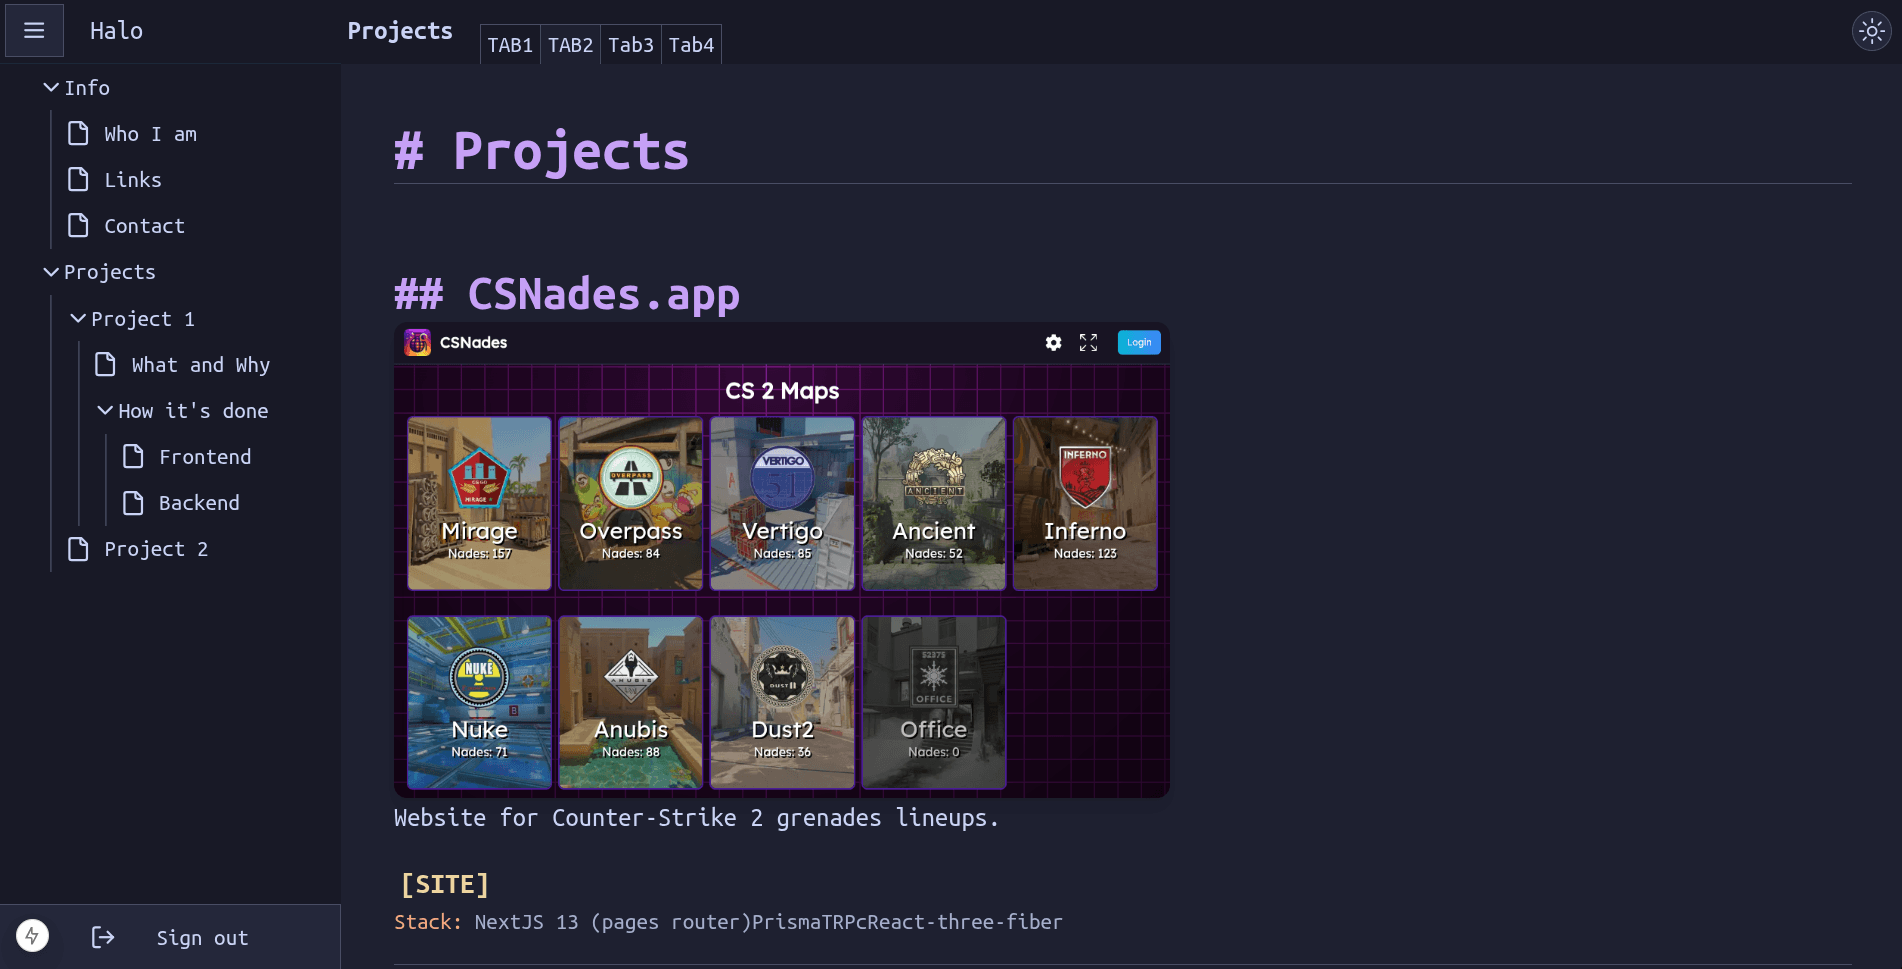The height and width of the screenshot is (969, 1902).
Task: Click the 'Stack:' label
Action: pos(428,922)
